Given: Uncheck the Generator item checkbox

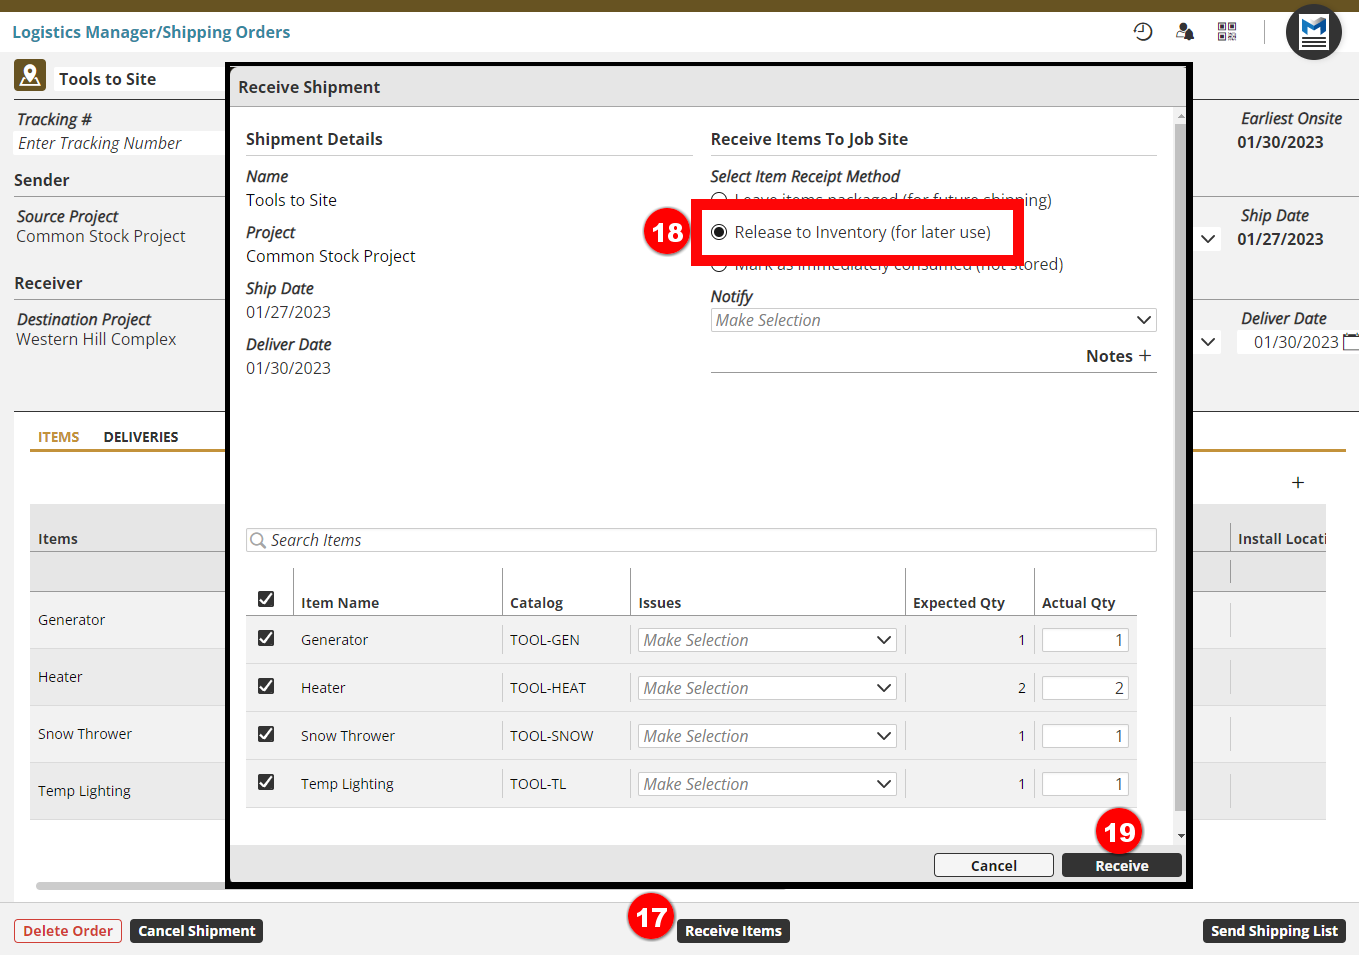Looking at the screenshot, I should pyautogui.click(x=266, y=638).
